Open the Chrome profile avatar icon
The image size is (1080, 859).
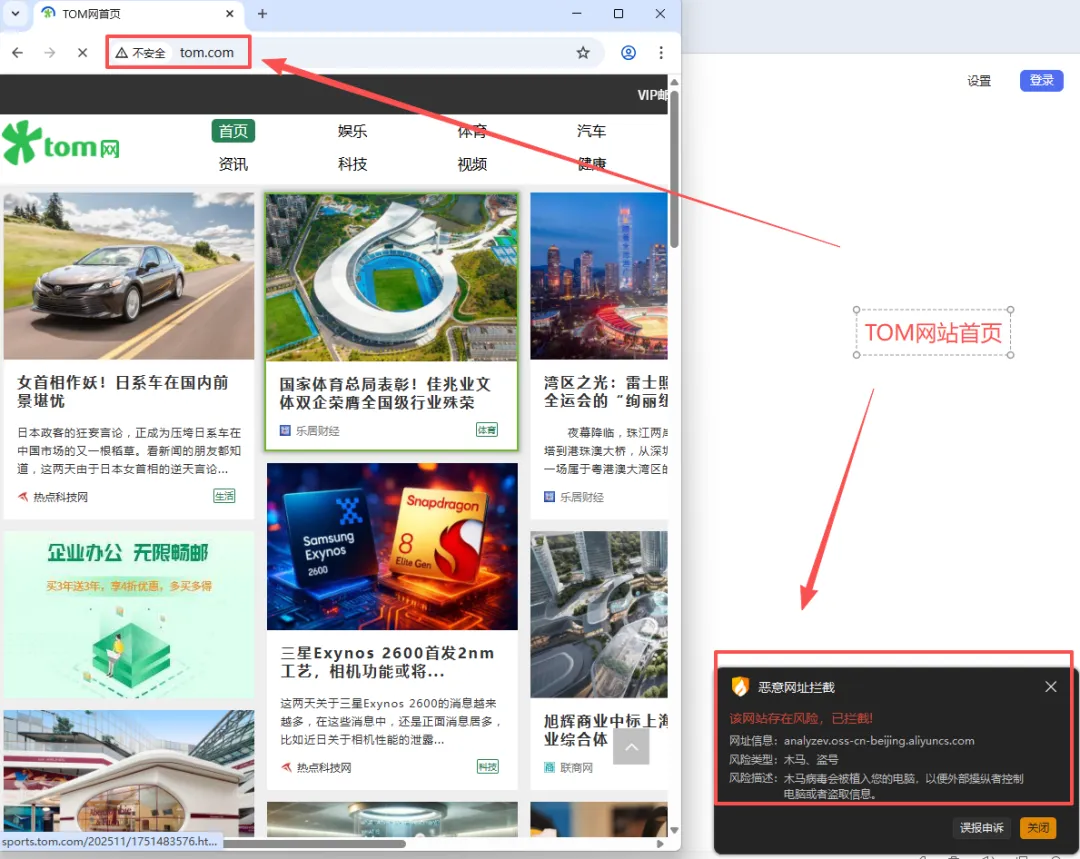click(628, 53)
